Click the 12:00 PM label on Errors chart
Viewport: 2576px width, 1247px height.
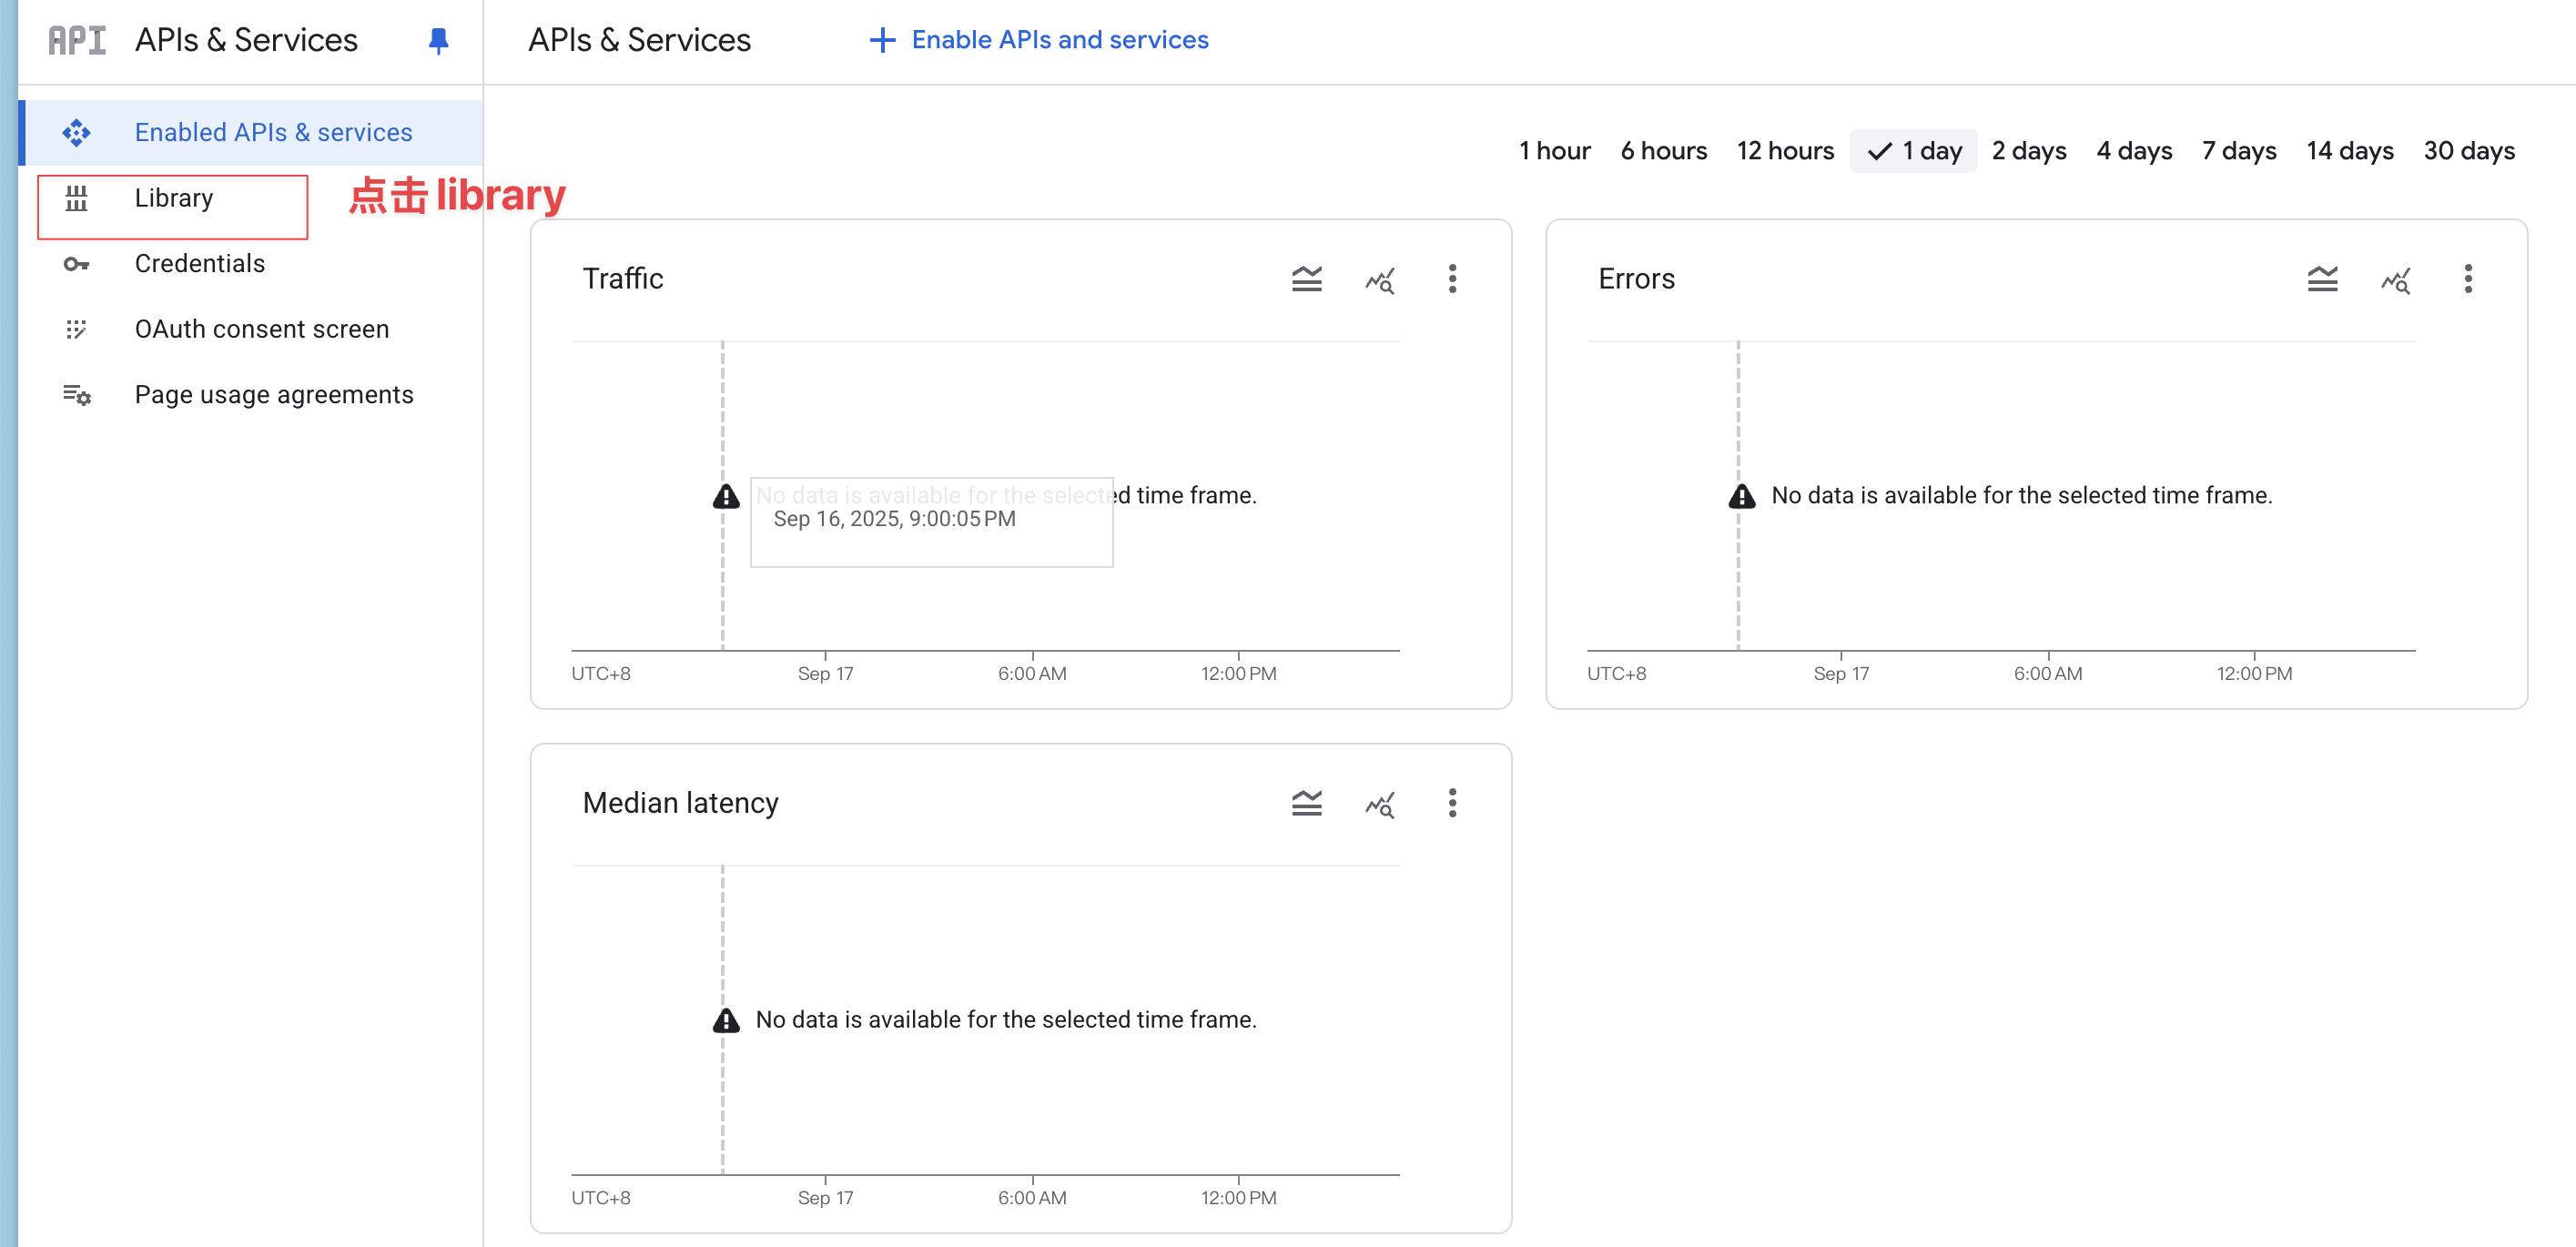pyautogui.click(x=2254, y=674)
